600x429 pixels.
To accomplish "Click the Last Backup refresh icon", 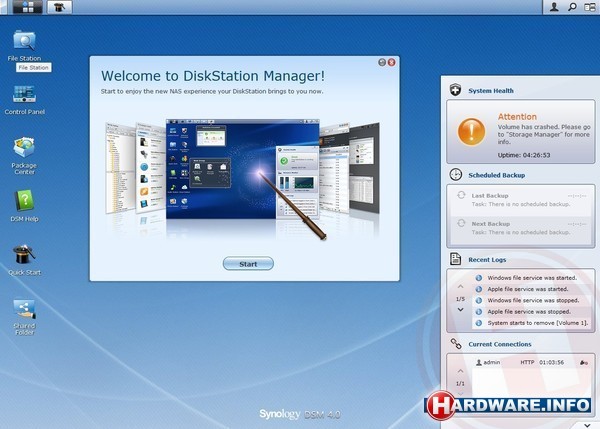I will pyautogui.click(x=461, y=195).
